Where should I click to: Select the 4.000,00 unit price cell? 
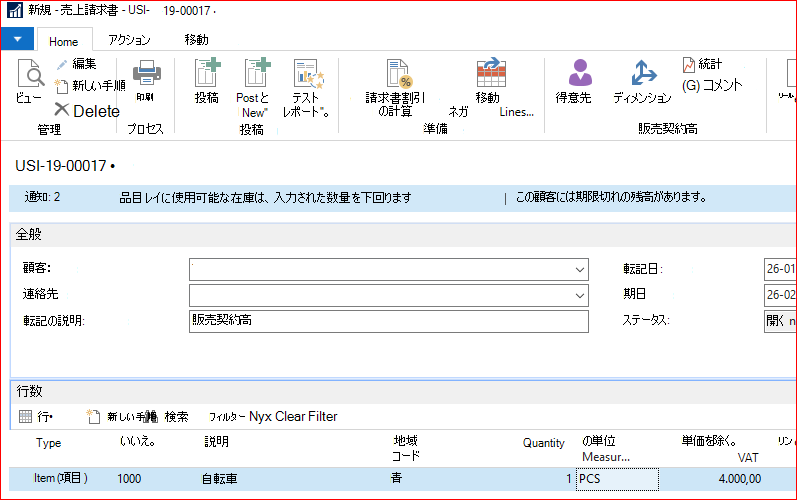tap(740, 479)
